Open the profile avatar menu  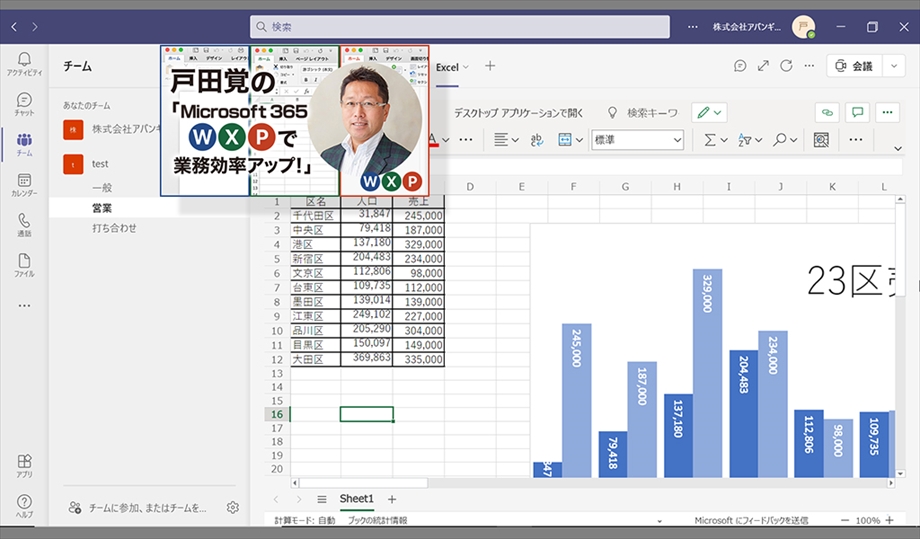click(x=803, y=26)
